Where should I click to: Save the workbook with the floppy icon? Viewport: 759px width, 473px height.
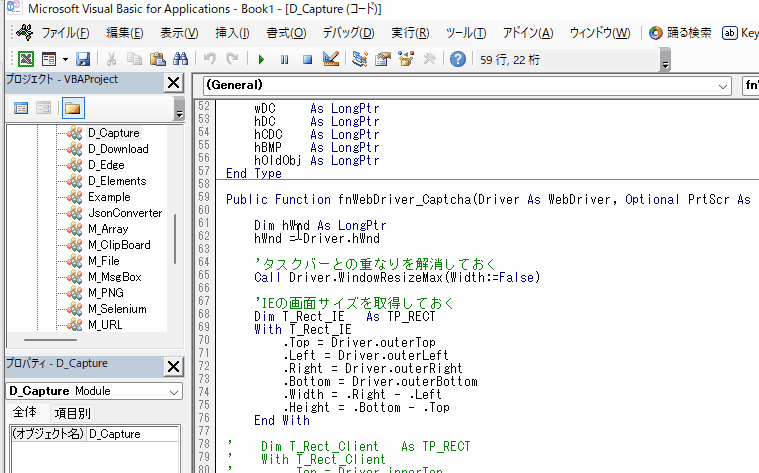[83, 60]
